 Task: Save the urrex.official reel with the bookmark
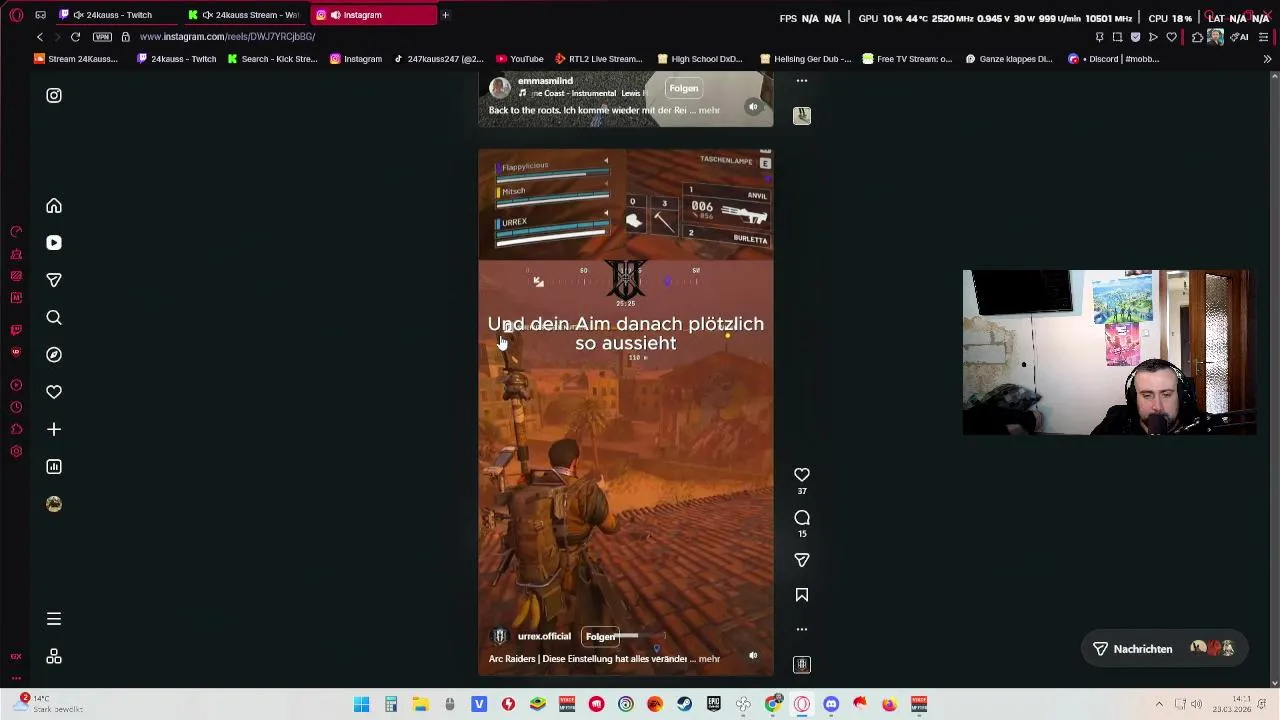point(802,595)
